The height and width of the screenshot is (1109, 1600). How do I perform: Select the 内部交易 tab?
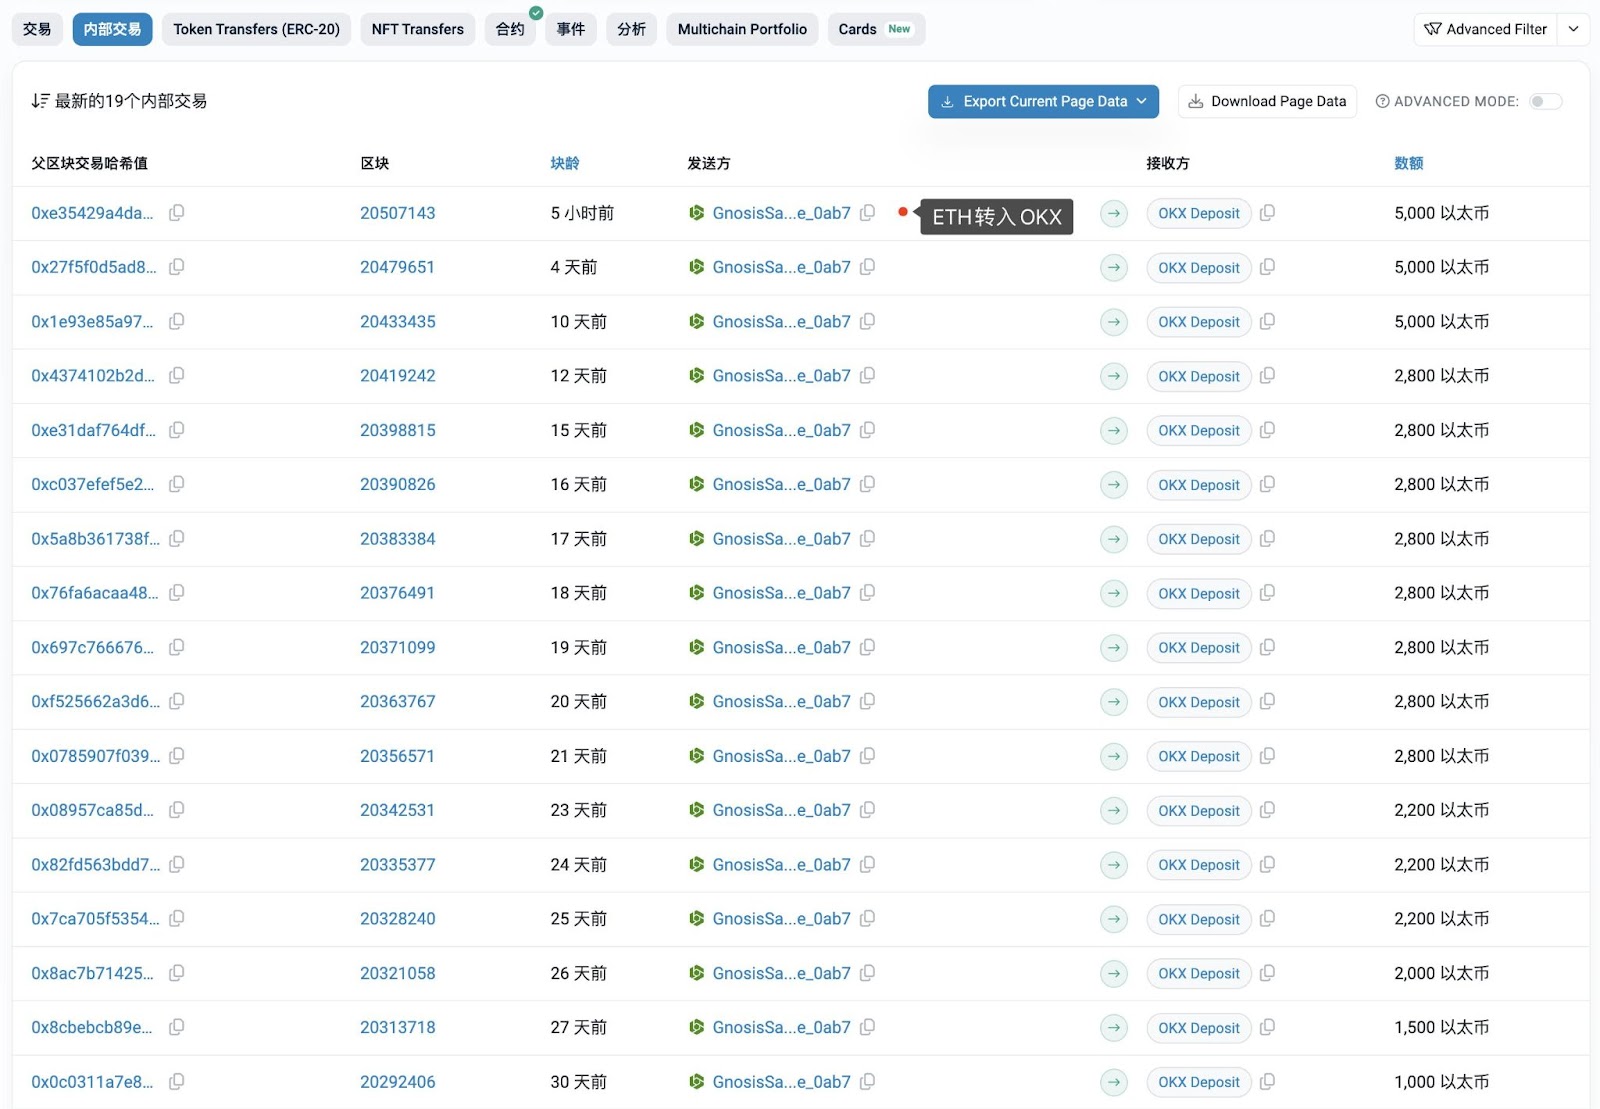113,29
